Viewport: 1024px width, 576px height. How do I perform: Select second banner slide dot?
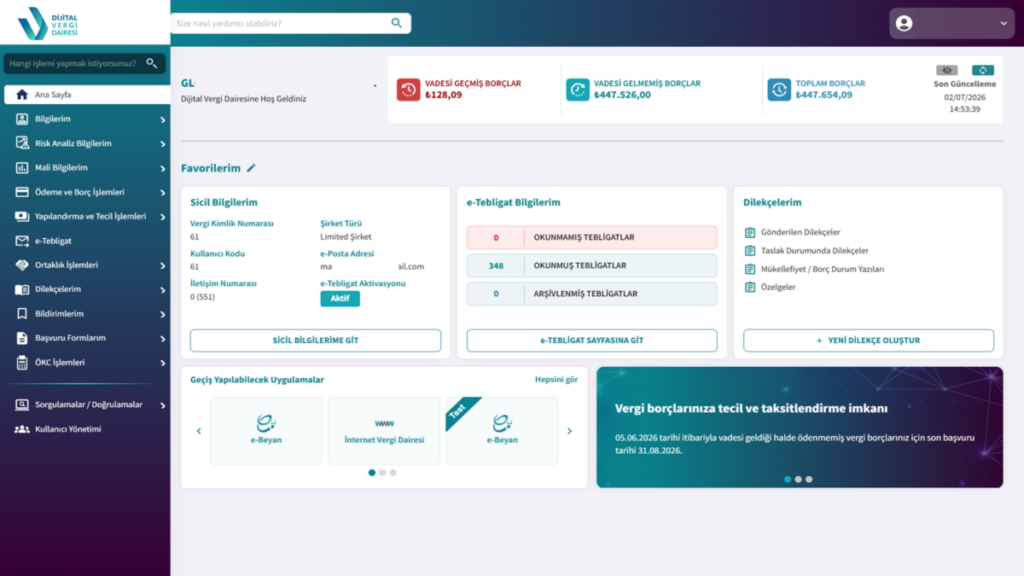click(x=798, y=479)
